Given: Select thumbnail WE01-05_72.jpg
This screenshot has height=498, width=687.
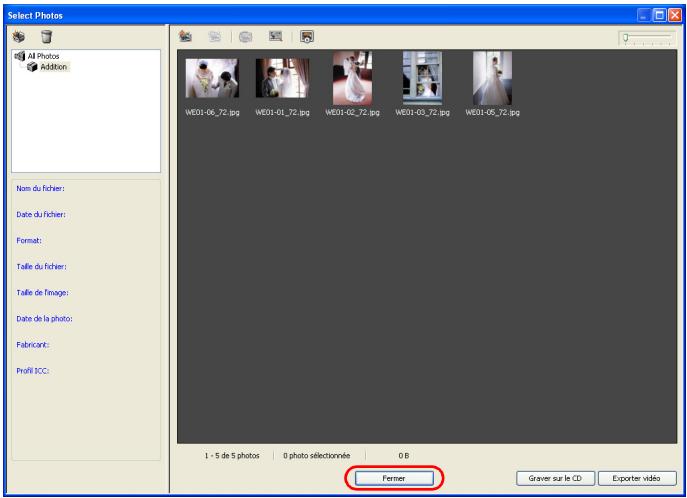Looking at the screenshot, I should click(x=492, y=78).
